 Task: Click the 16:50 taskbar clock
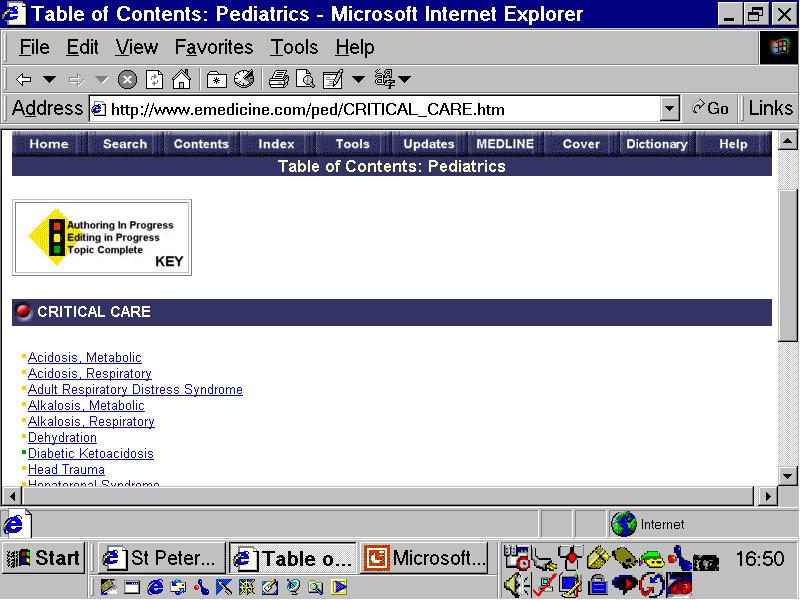point(760,559)
